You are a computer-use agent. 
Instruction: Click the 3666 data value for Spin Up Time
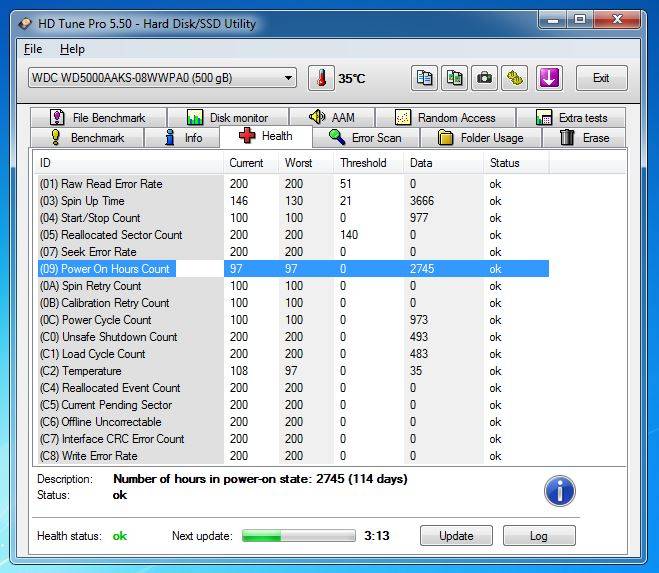pos(422,201)
